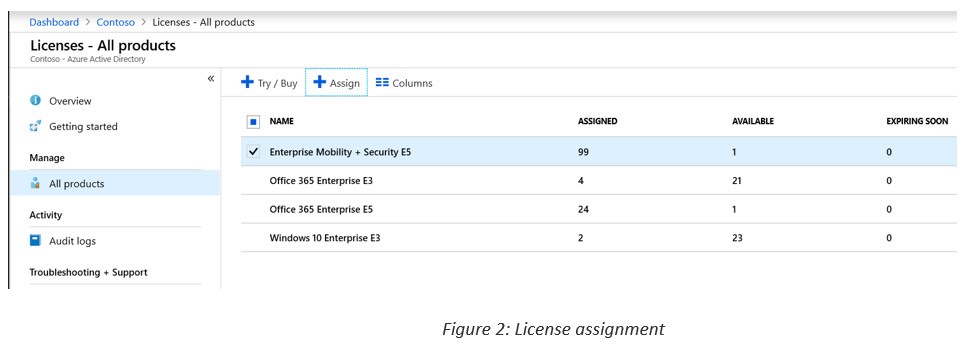Click the Troubleshooting + Support section heading
Image resolution: width=969 pixels, height=362 pixels.
[88, 272]
